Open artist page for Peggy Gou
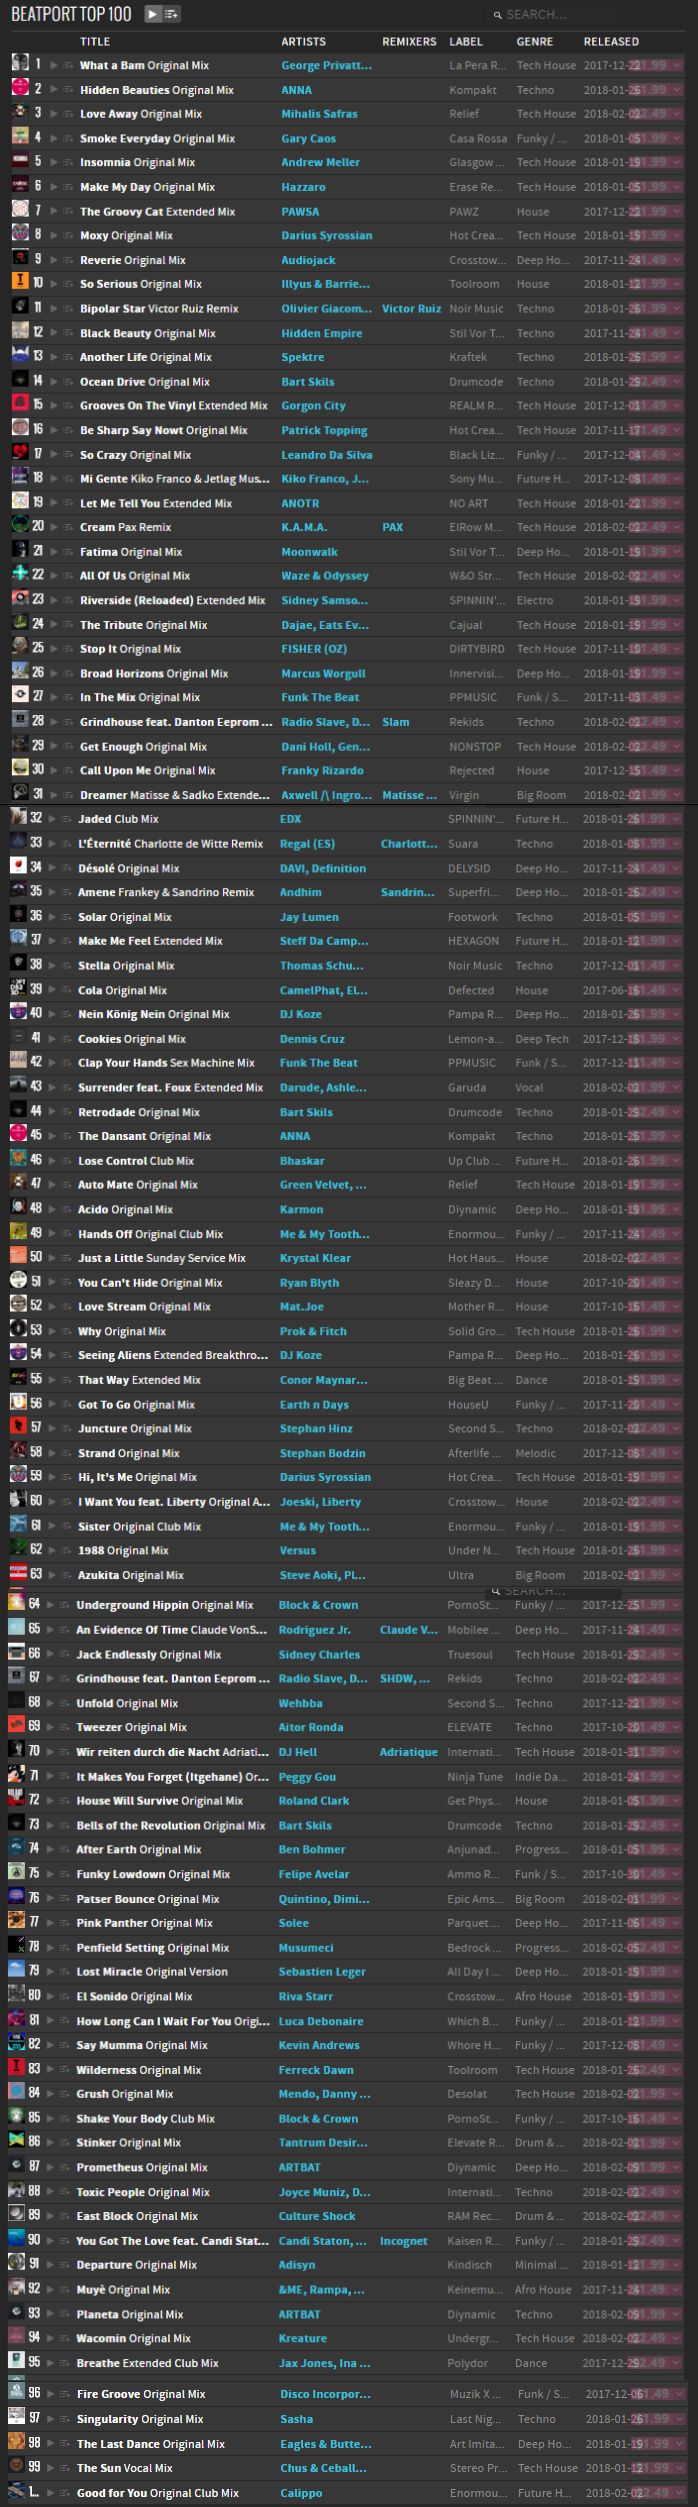This screenshot has height=2507, width=698. [308, 1776]
